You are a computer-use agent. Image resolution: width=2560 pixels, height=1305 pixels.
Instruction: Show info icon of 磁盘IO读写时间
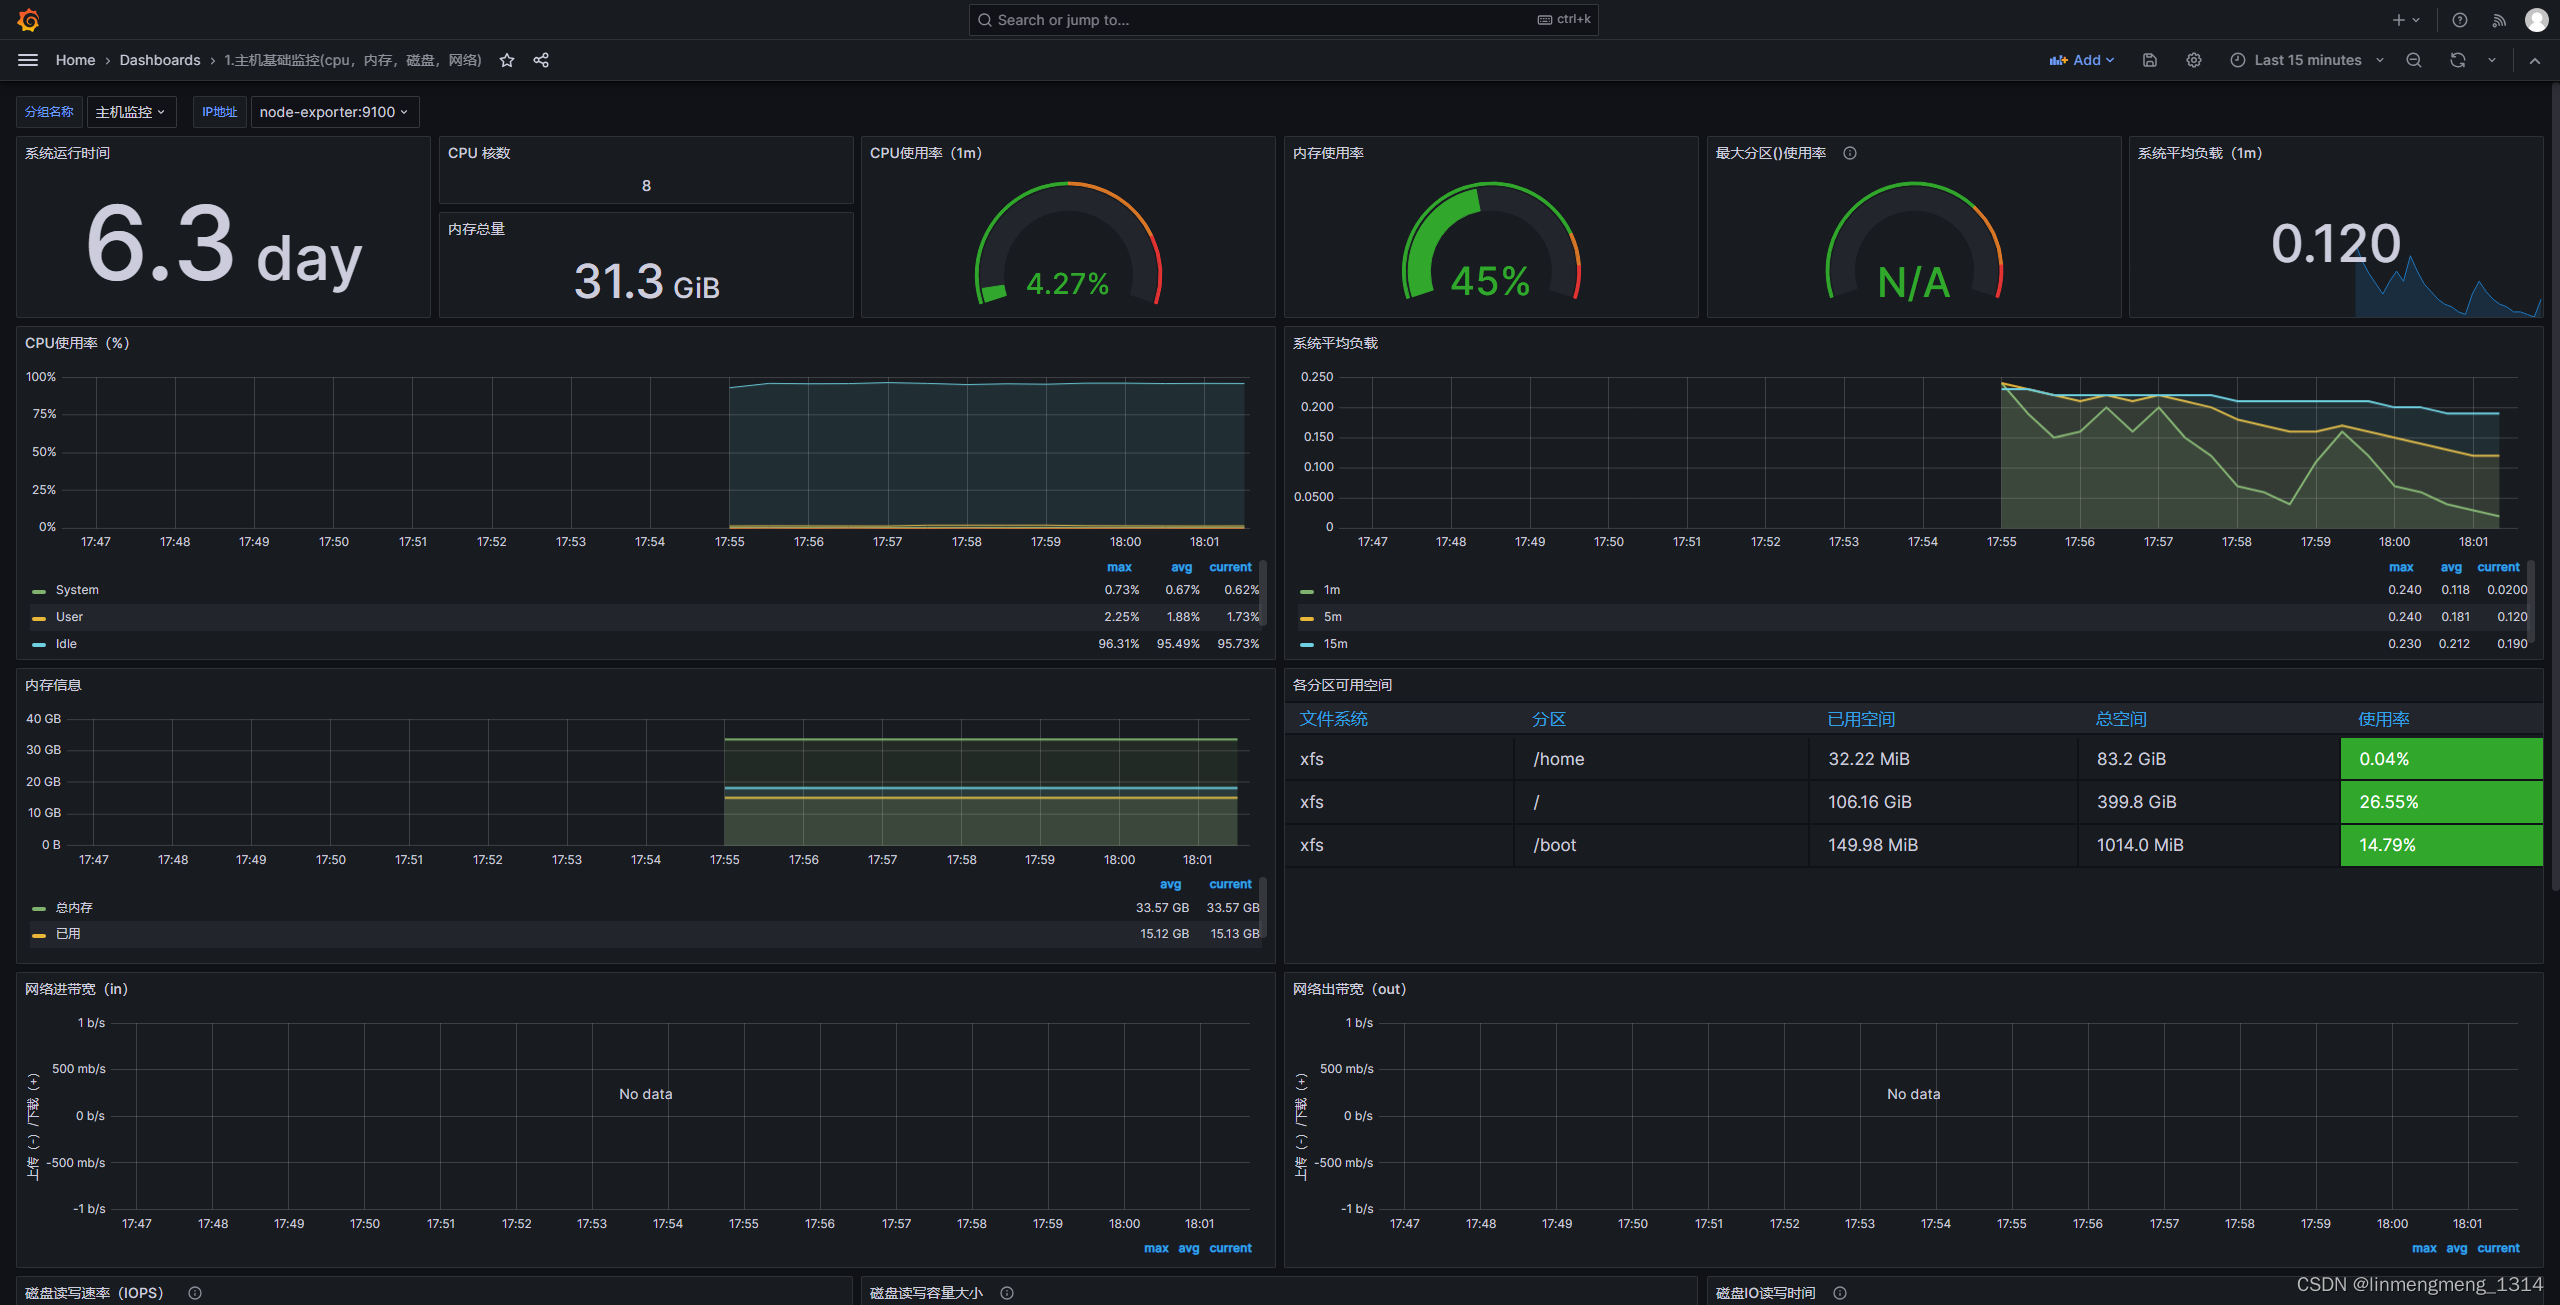[x=1840, y=1293]
